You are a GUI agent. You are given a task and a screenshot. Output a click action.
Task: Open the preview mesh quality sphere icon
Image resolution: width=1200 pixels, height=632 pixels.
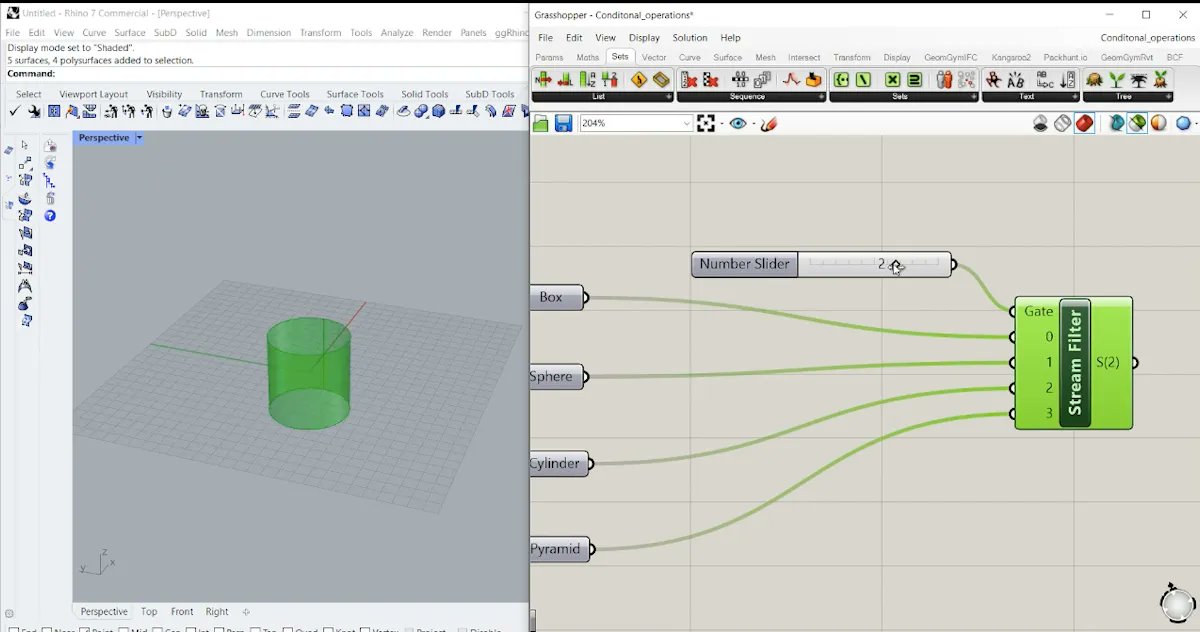1158,123
